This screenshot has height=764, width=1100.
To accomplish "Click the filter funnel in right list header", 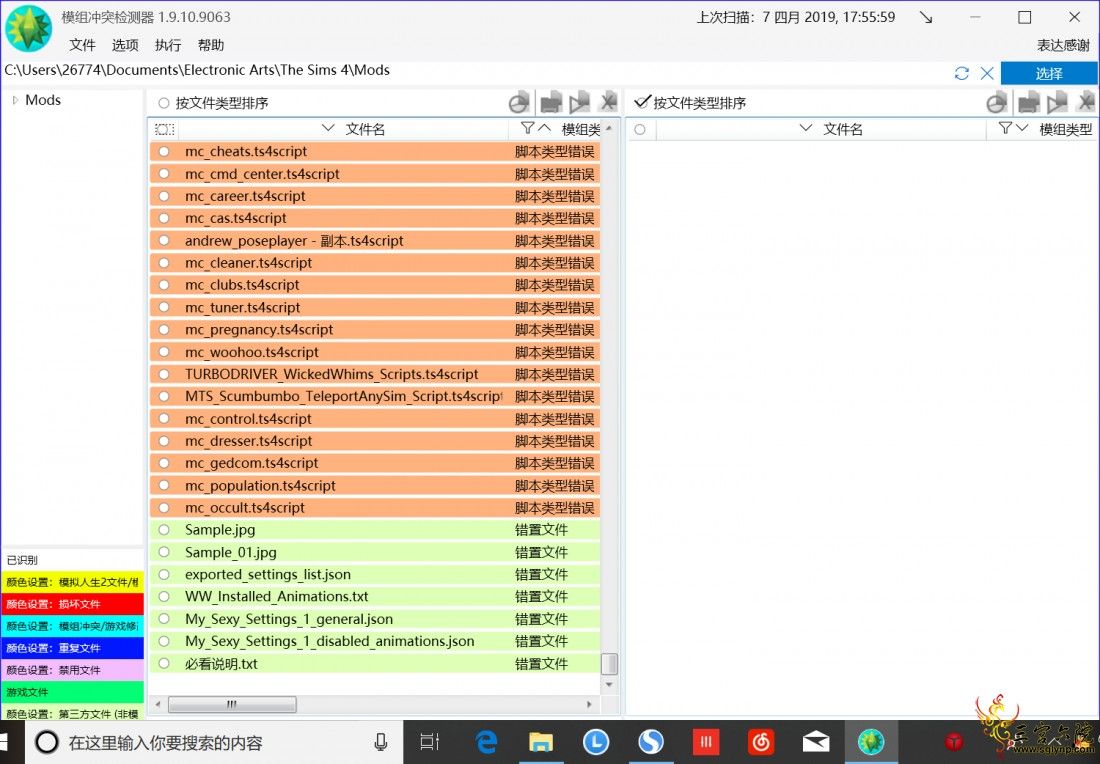I will point(1005,128).
